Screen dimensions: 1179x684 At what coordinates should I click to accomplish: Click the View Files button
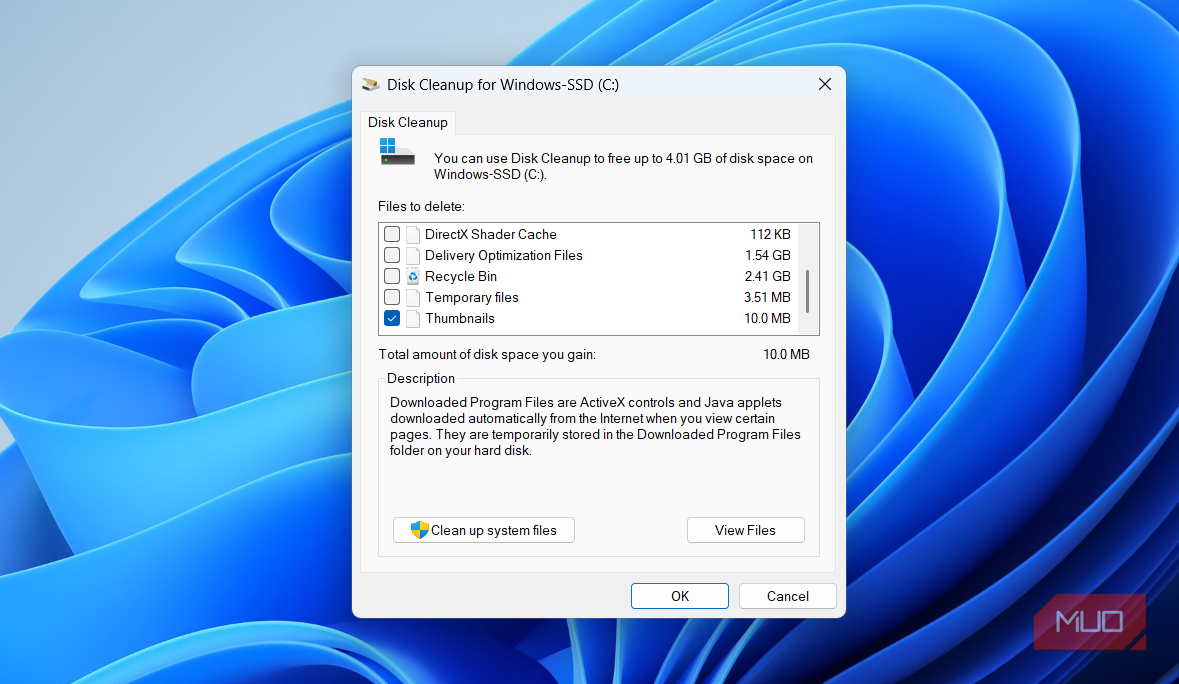coord(745,530)
